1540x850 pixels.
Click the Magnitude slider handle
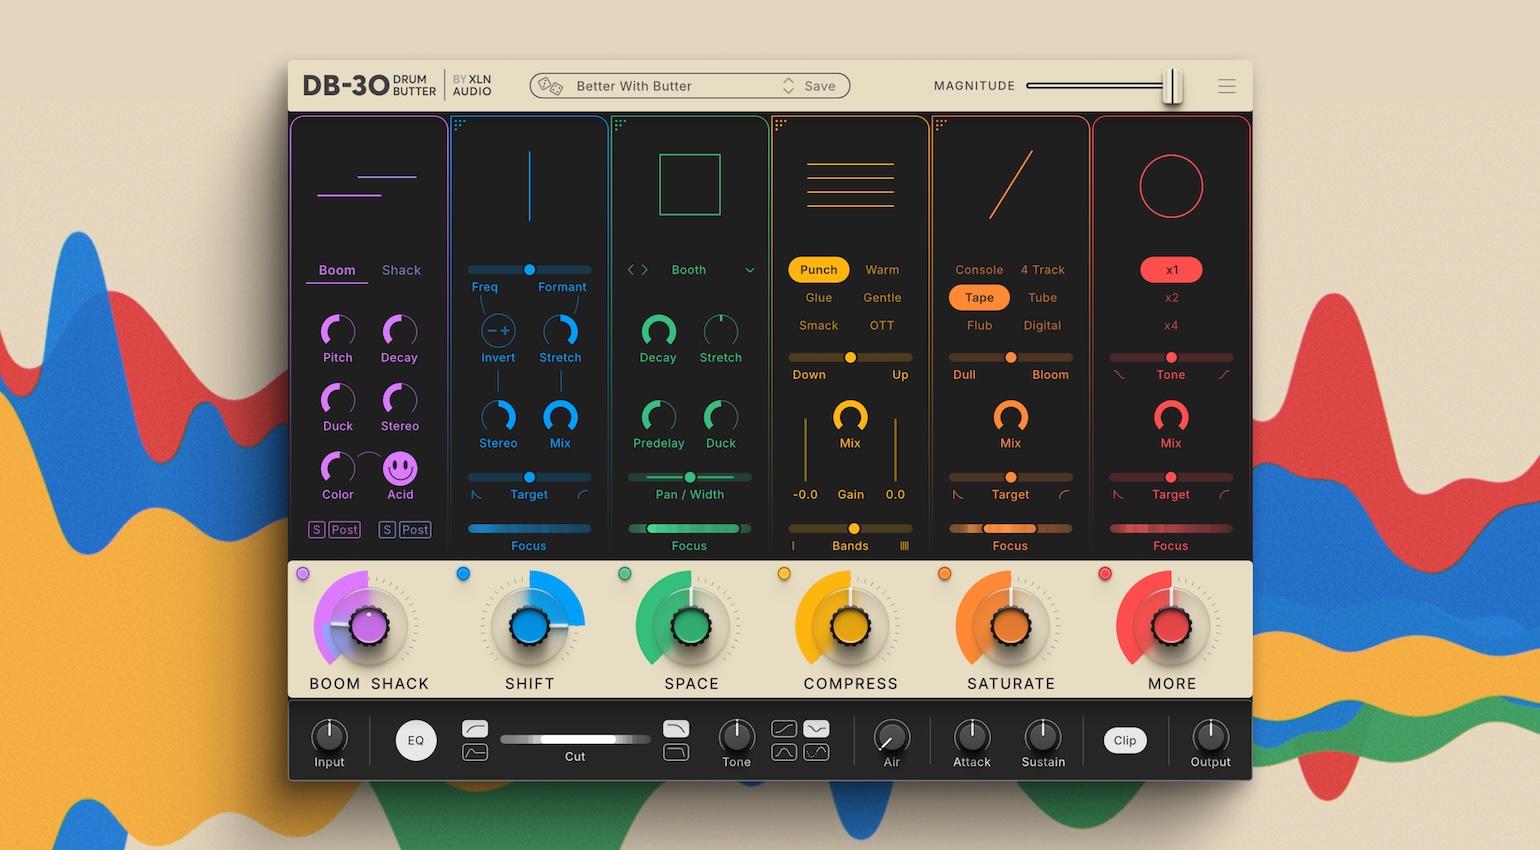pos(1172,86)
